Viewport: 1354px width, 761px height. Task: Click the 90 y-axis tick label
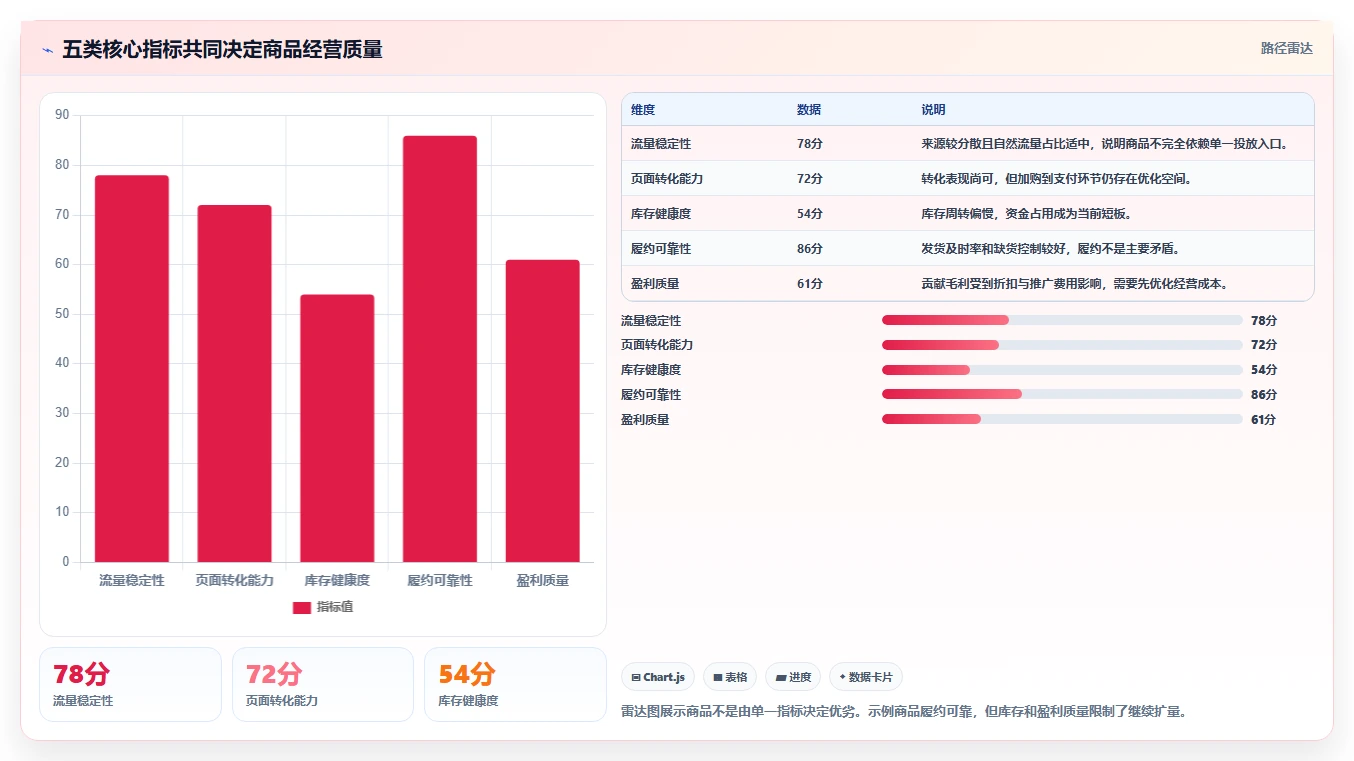coord(62,115)
